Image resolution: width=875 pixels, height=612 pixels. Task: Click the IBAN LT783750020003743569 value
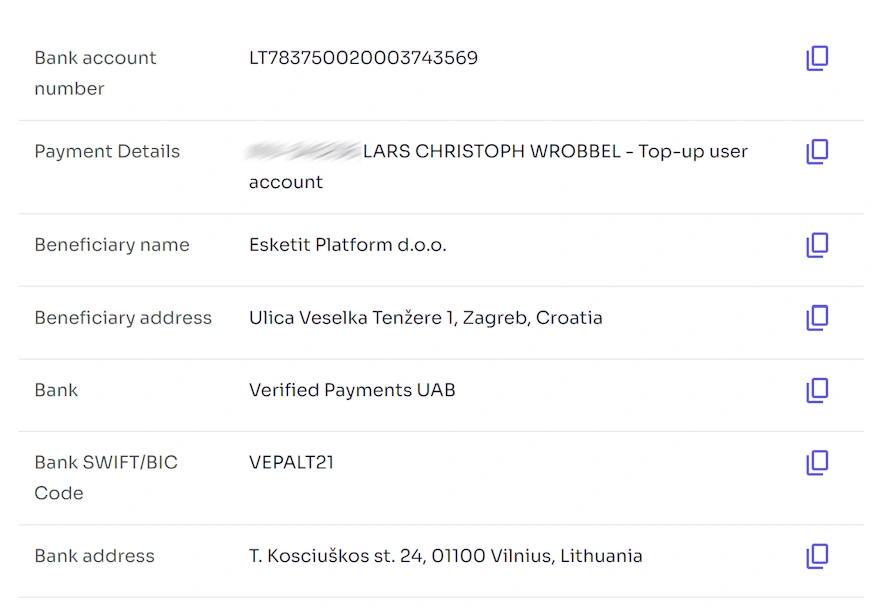(x=363, y=58)
